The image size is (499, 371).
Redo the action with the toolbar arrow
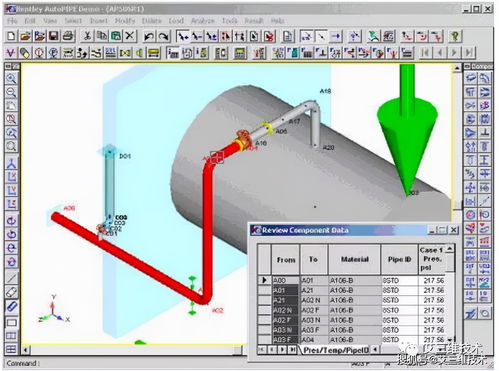[x=163, y=36]
